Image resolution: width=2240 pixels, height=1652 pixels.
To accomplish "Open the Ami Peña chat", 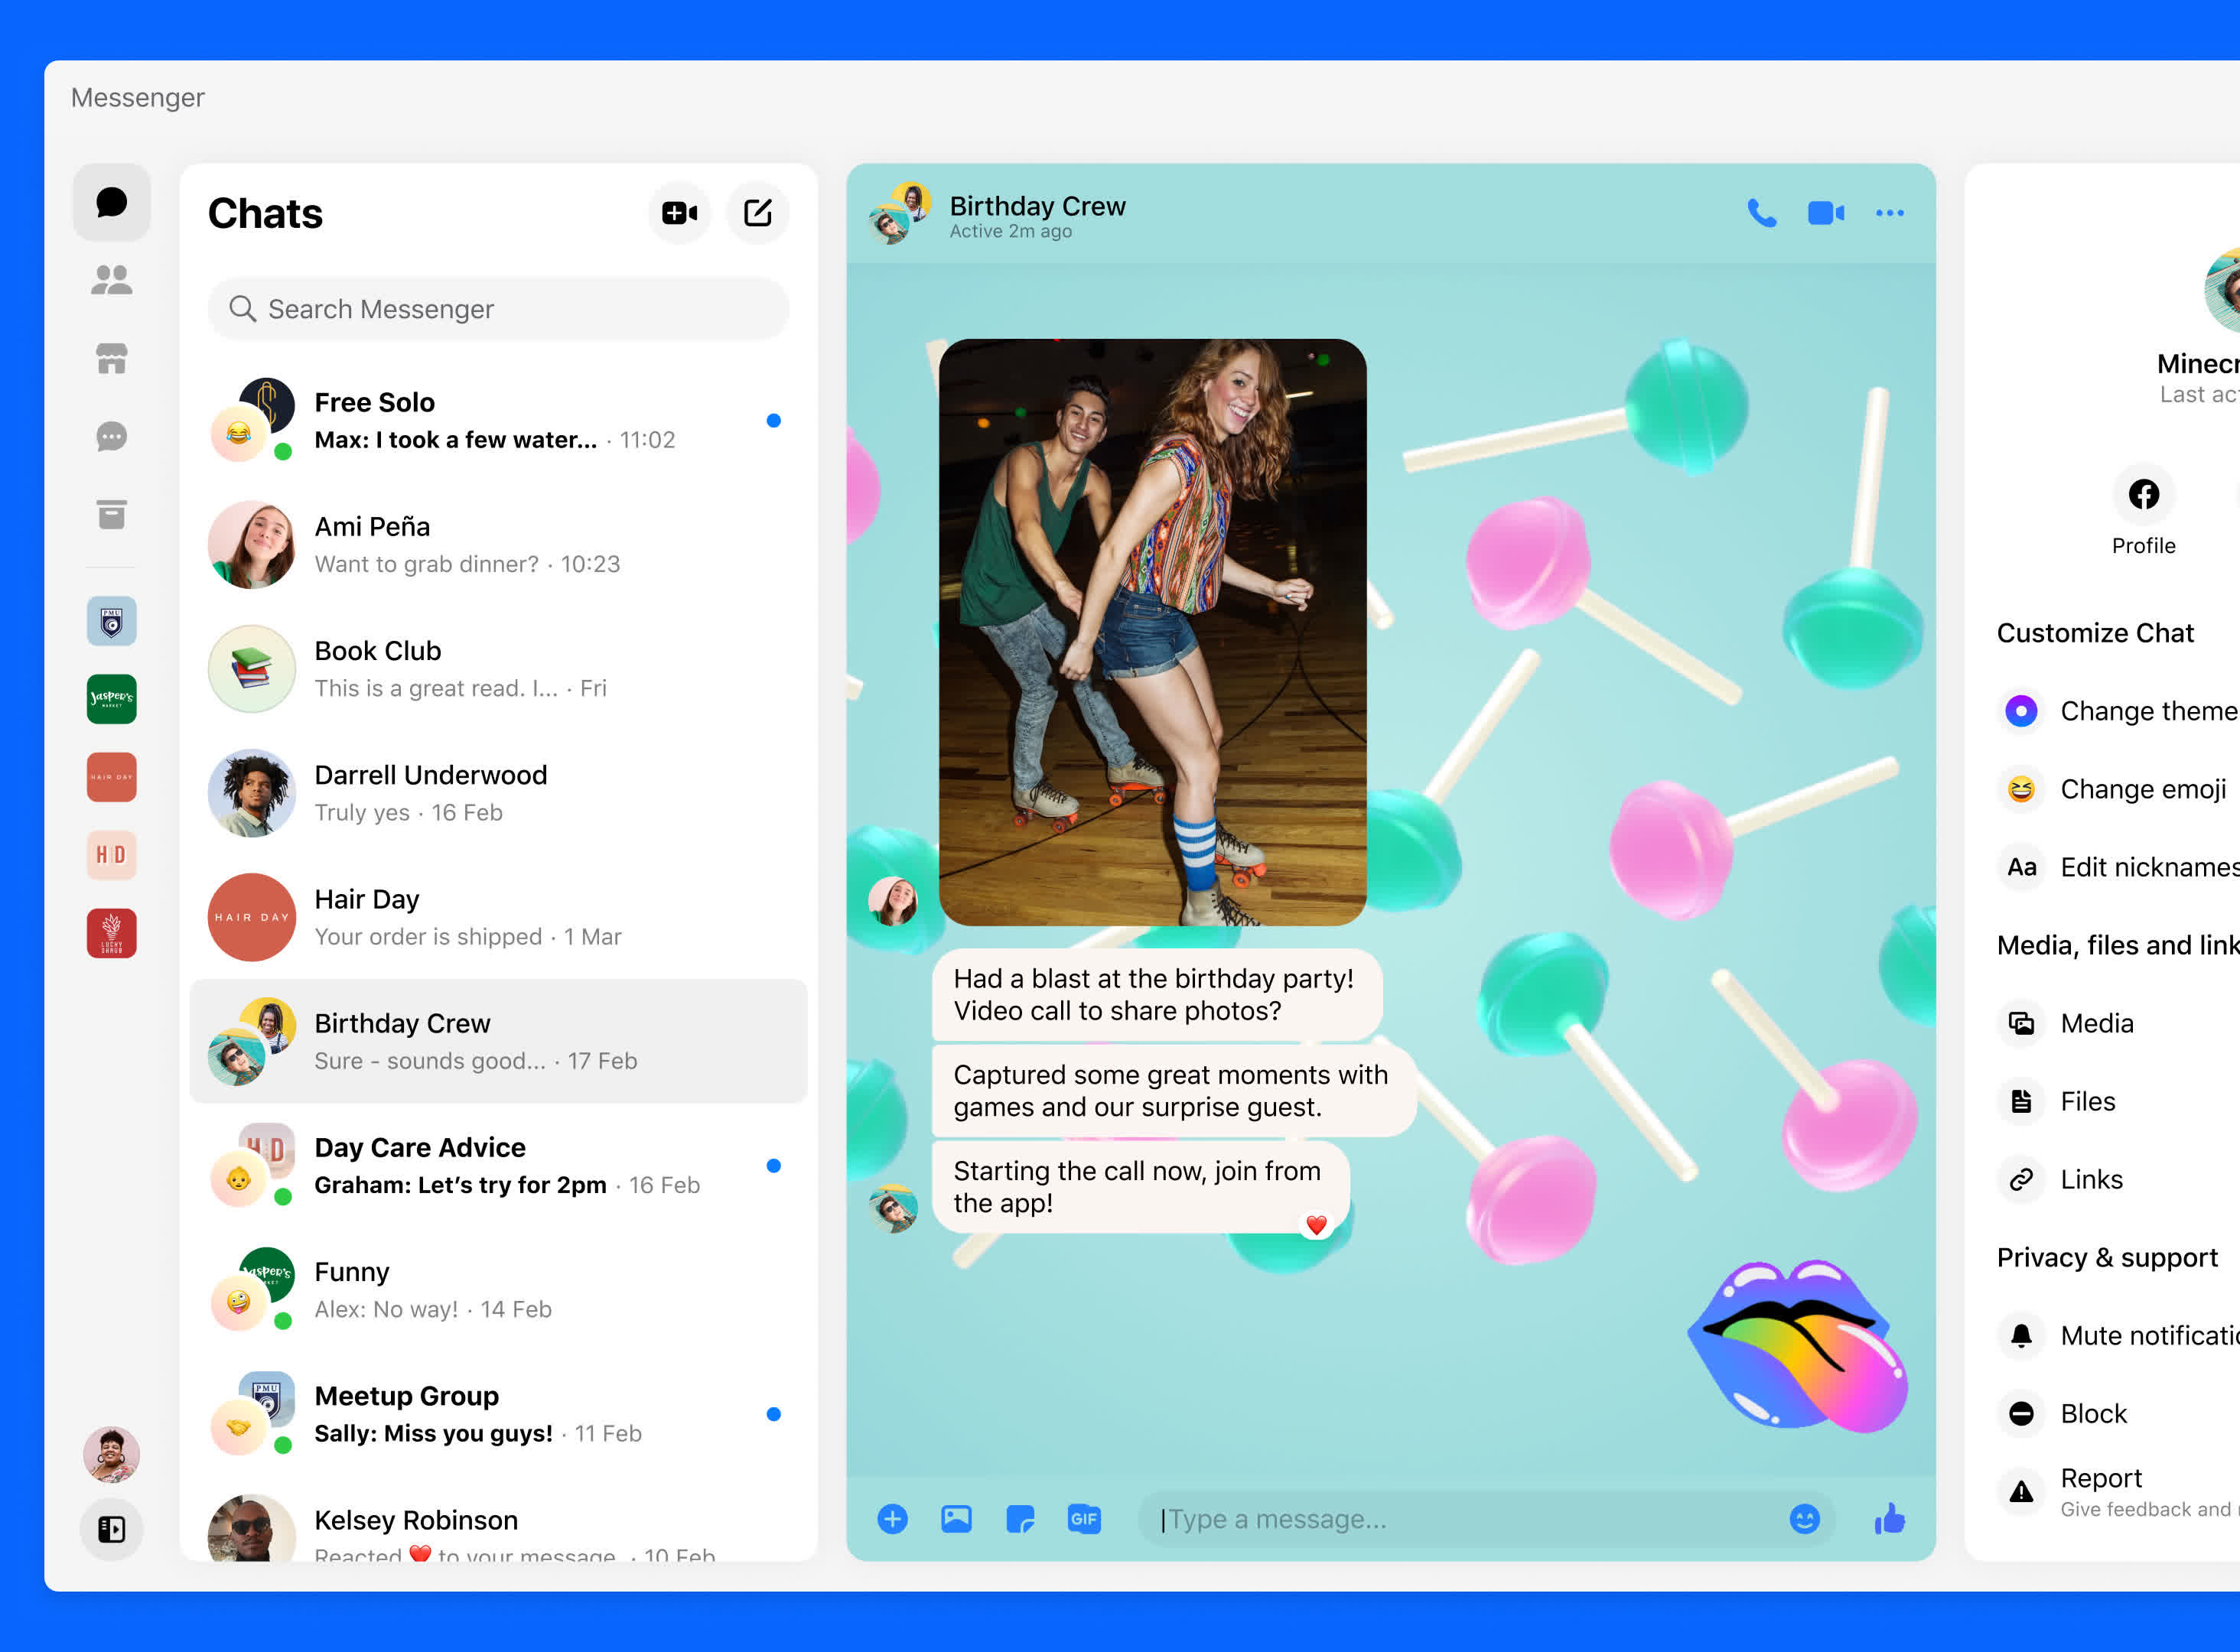I will pyautogui.click(x=499, y=545).
